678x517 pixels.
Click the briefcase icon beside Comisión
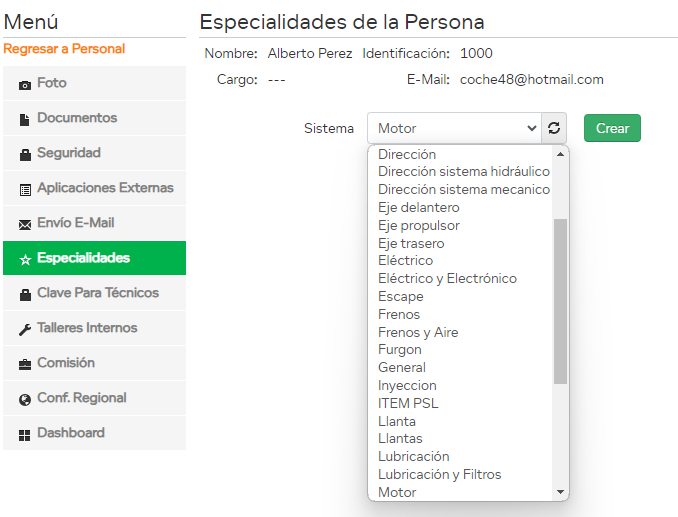[x=25, y=364]
